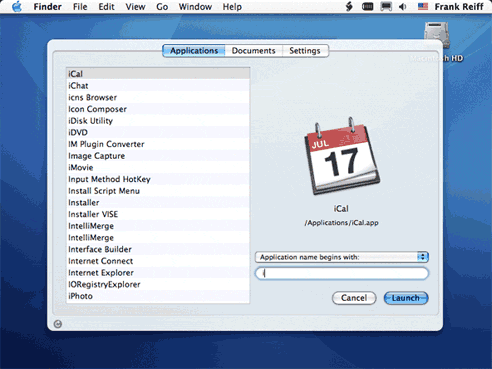Select icns Browser in the list
The width and height of the screenshot is (492, 369).
tap(158, 97)
